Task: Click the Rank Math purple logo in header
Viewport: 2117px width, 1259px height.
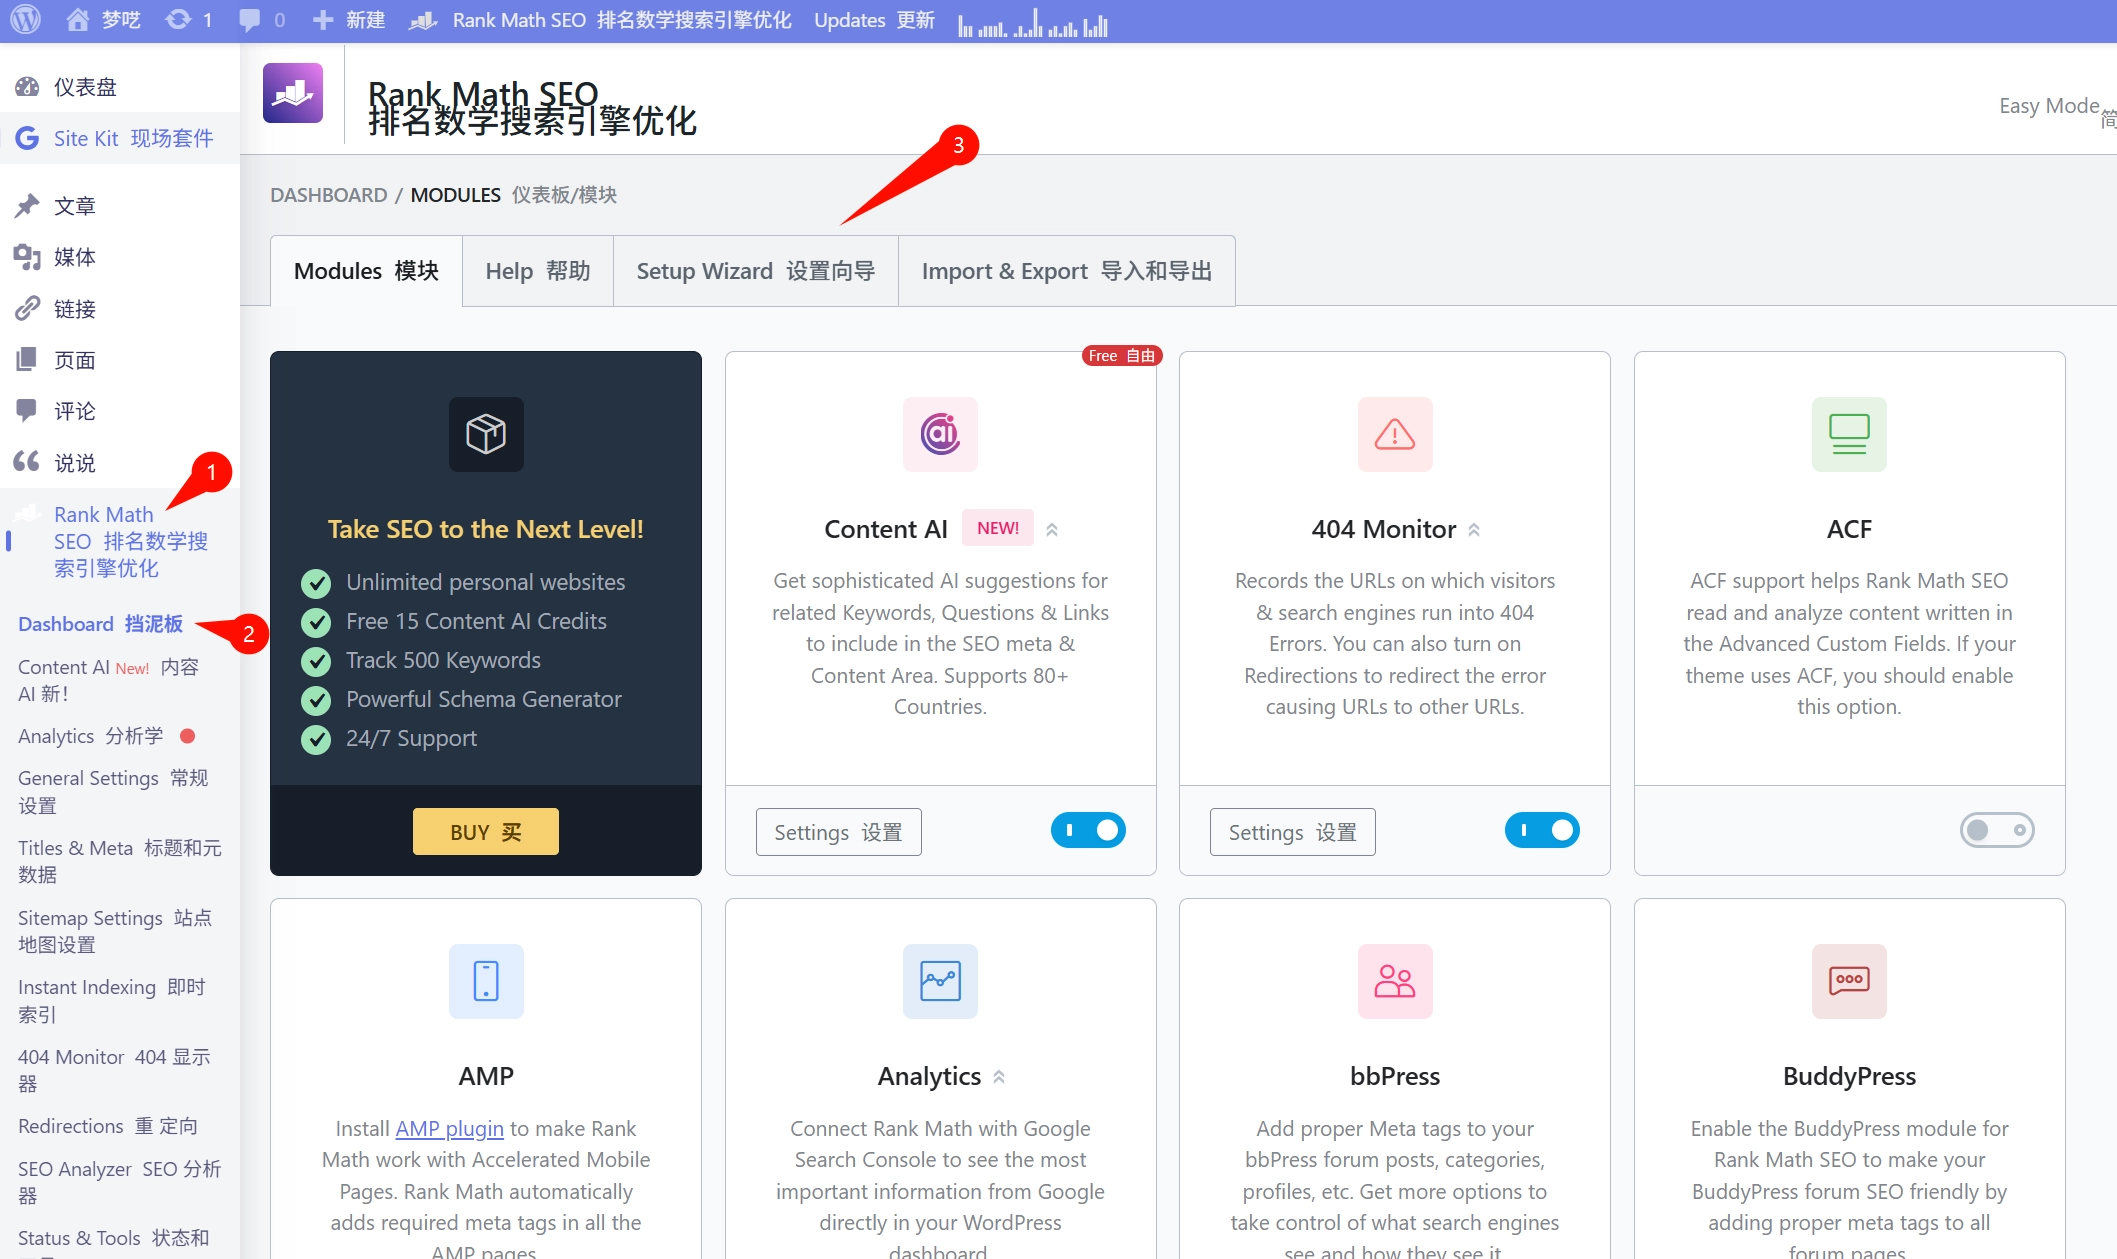Action: click(x=293, y=93)
